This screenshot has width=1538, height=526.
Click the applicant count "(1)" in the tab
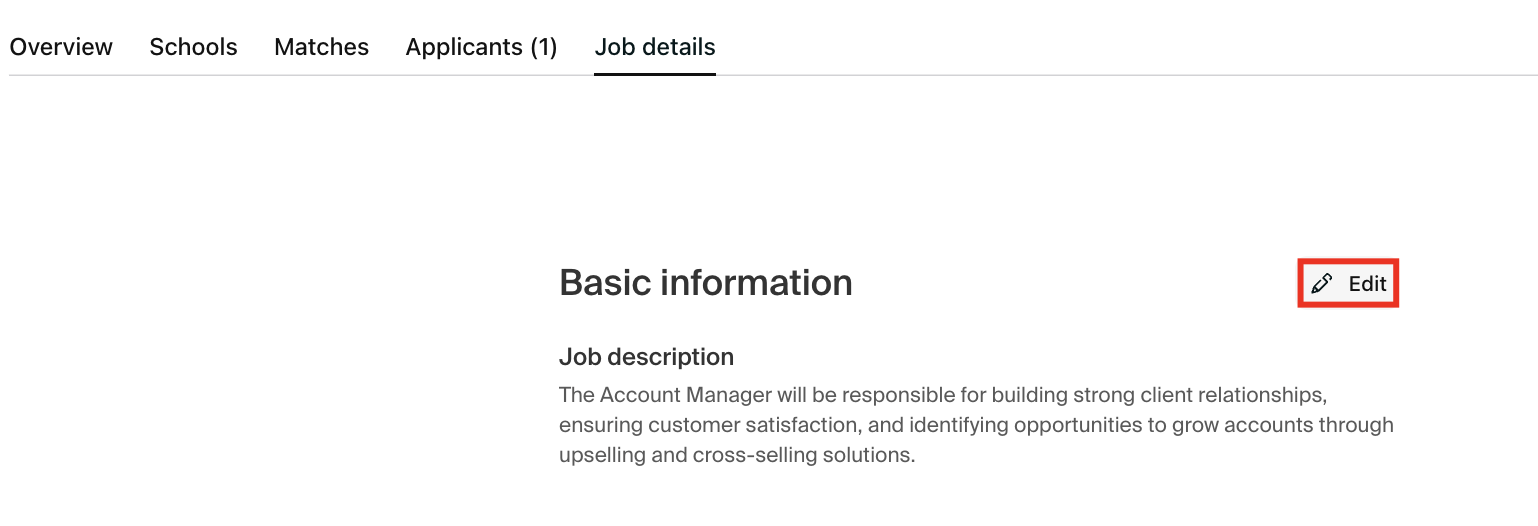coord(543,47)
